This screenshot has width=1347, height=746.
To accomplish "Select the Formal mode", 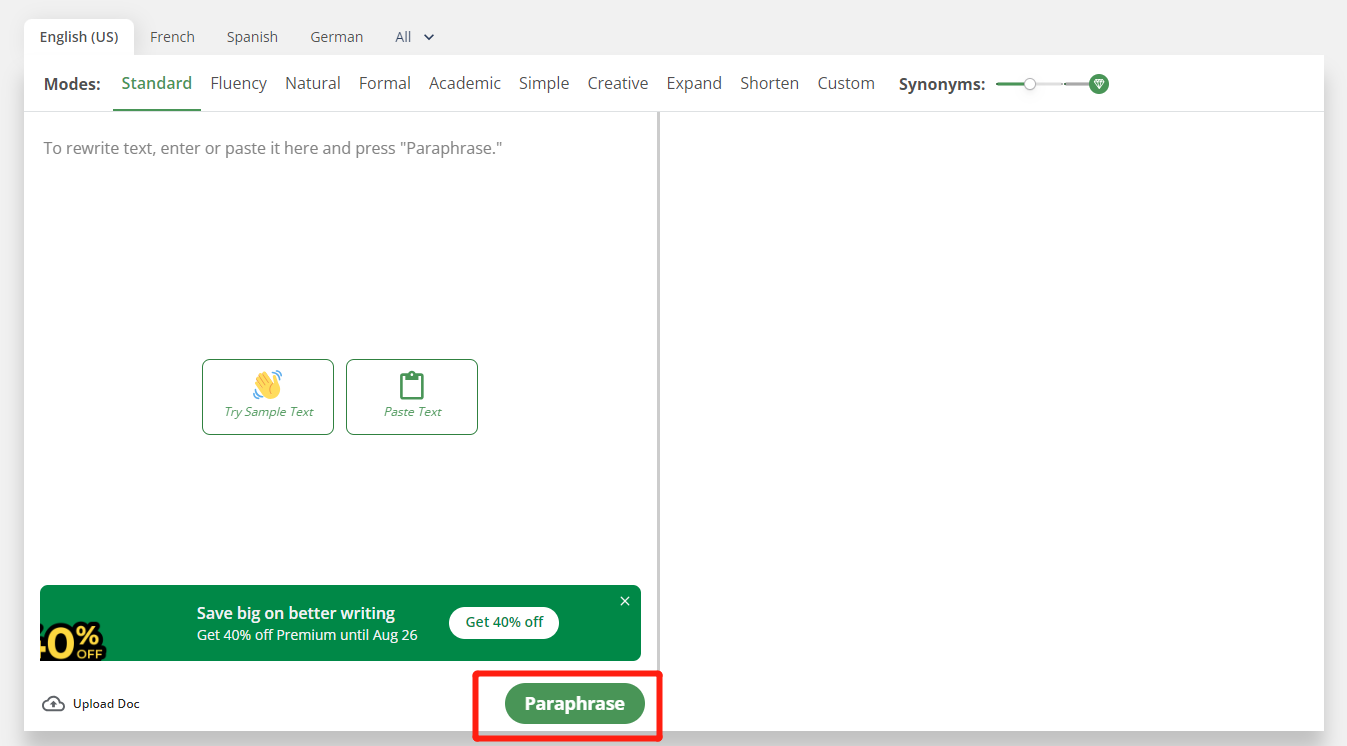I will coord(385,83).
